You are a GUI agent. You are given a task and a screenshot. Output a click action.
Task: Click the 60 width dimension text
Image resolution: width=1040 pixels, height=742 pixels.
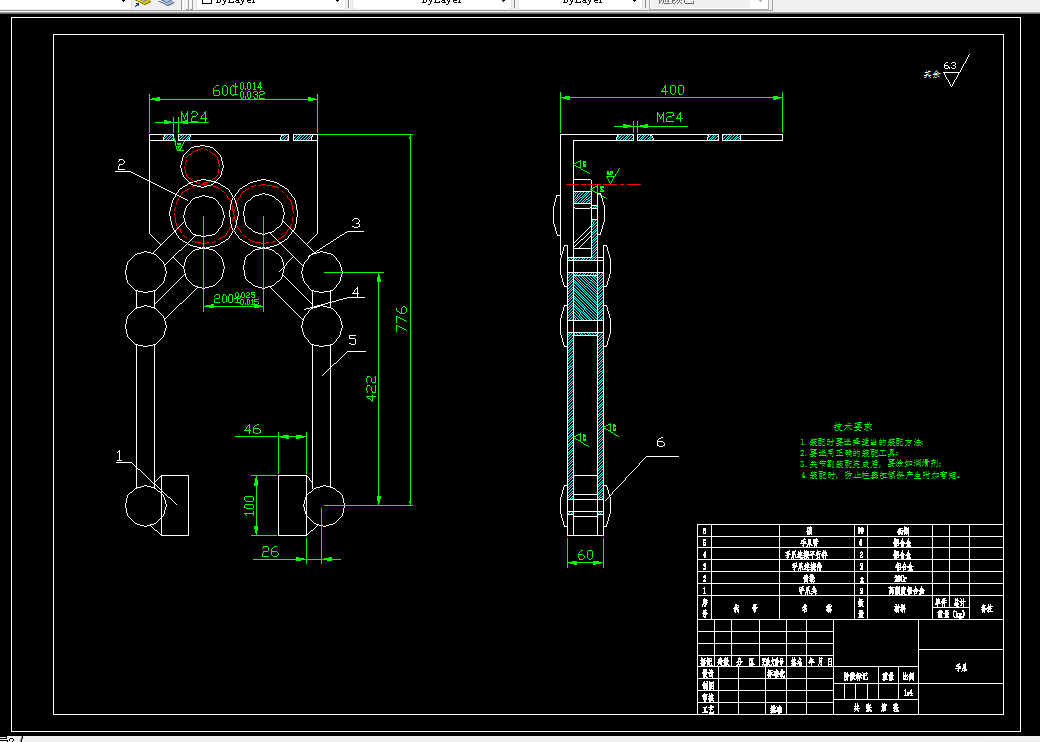click(x=585, y=555)
